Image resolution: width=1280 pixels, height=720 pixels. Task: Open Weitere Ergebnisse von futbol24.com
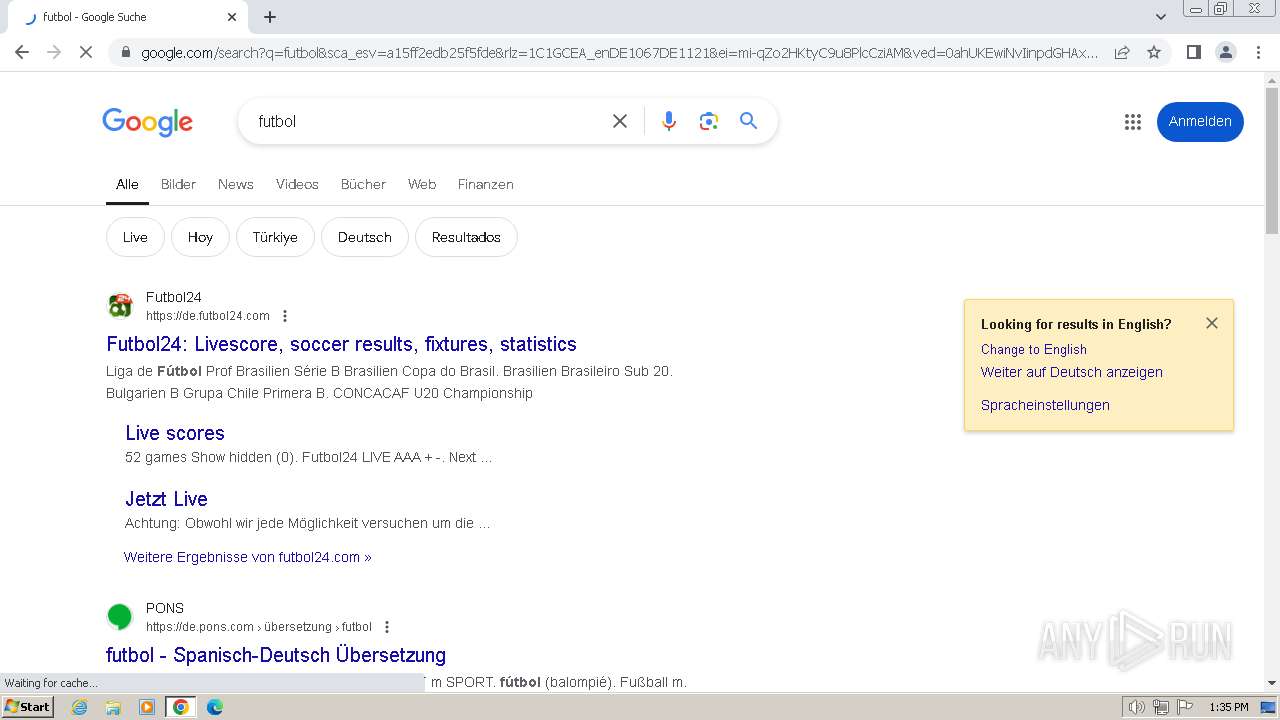pos(248,557)
